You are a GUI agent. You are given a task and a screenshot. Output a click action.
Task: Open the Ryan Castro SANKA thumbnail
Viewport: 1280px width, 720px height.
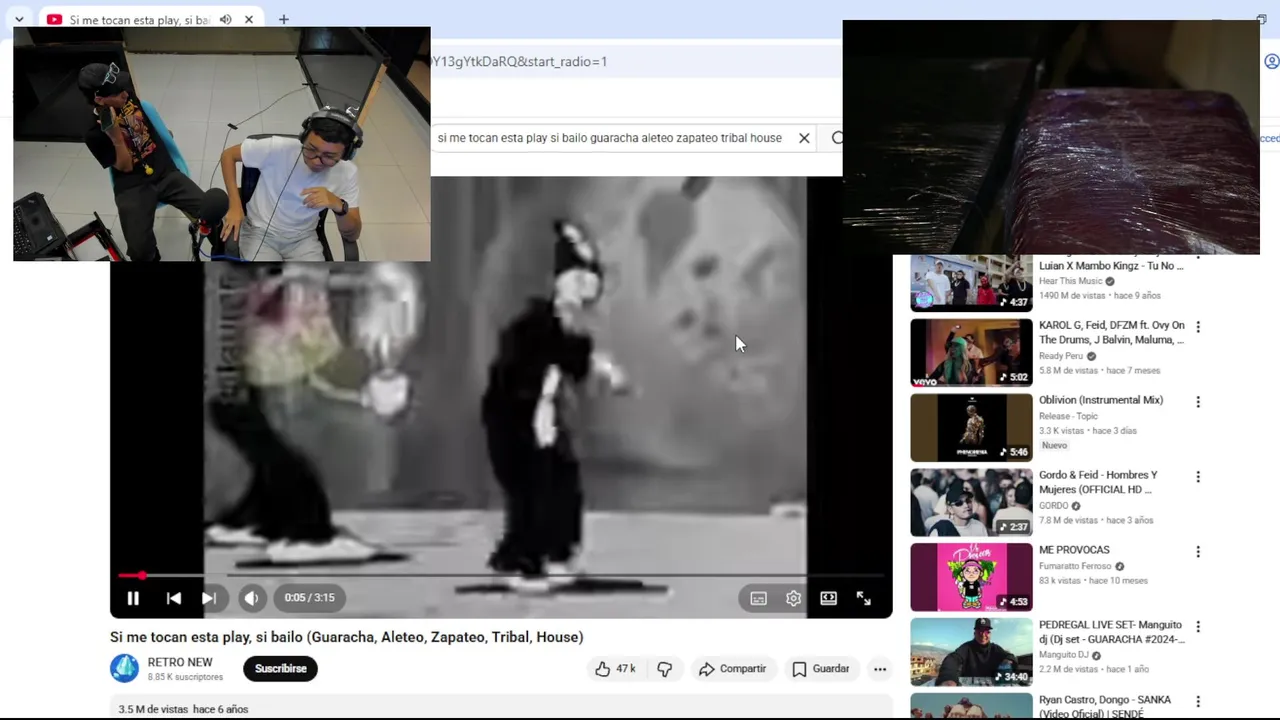coord(971,706)
